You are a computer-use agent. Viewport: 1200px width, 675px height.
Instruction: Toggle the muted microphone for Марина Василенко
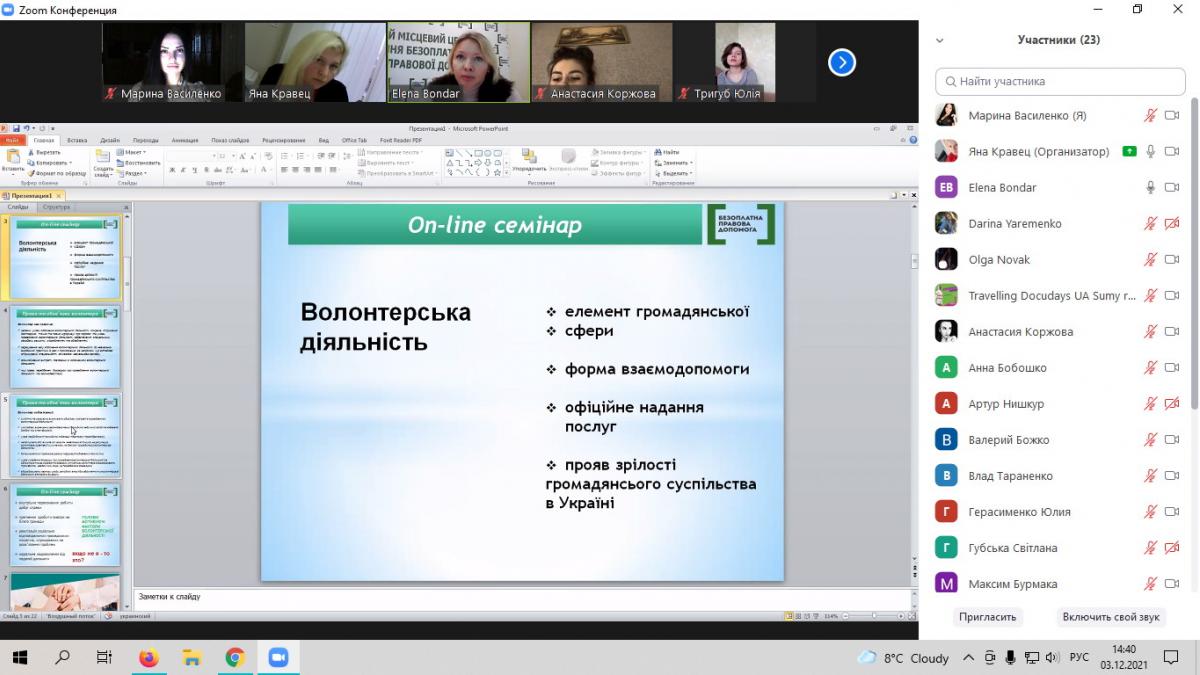(1151, 116)
